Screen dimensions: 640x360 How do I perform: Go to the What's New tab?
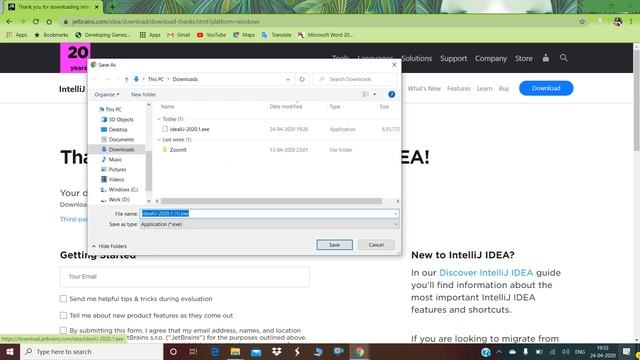(x=424, y=89)
